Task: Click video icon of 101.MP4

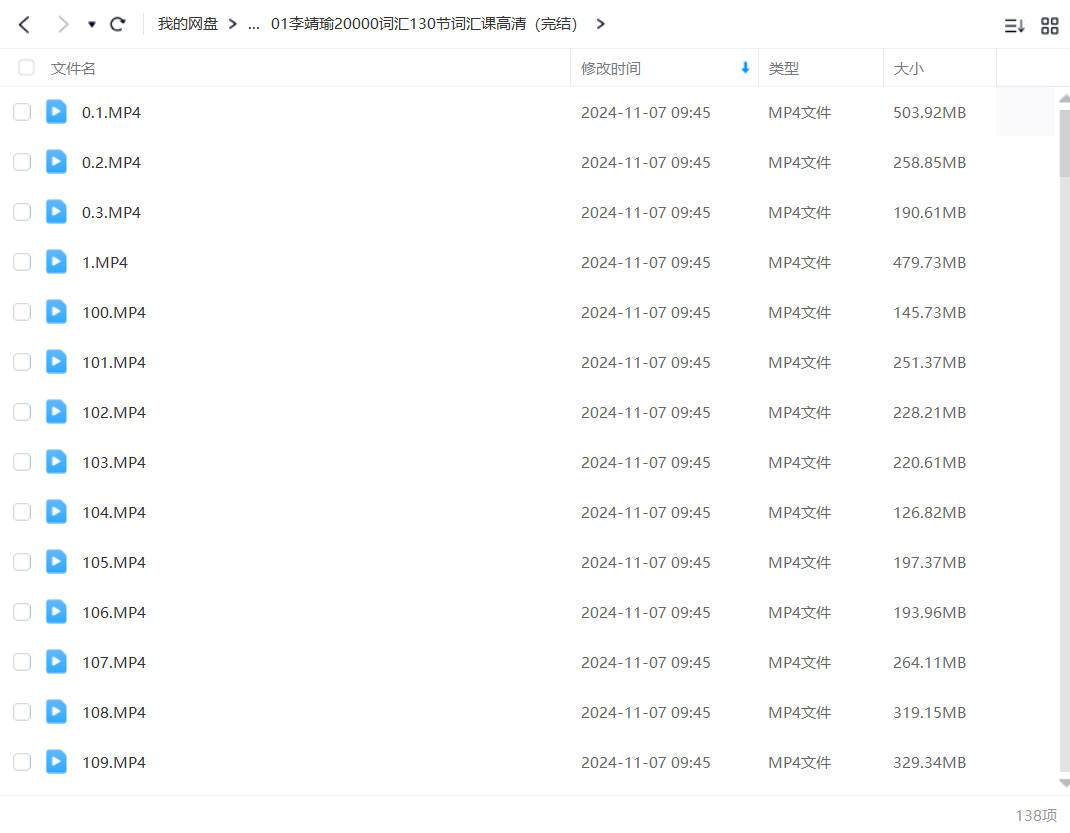Action: 57,362
